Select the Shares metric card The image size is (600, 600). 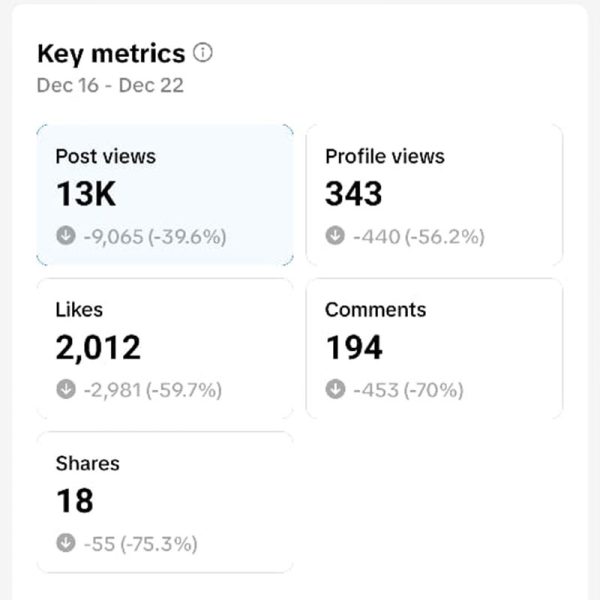click(165, 502)
